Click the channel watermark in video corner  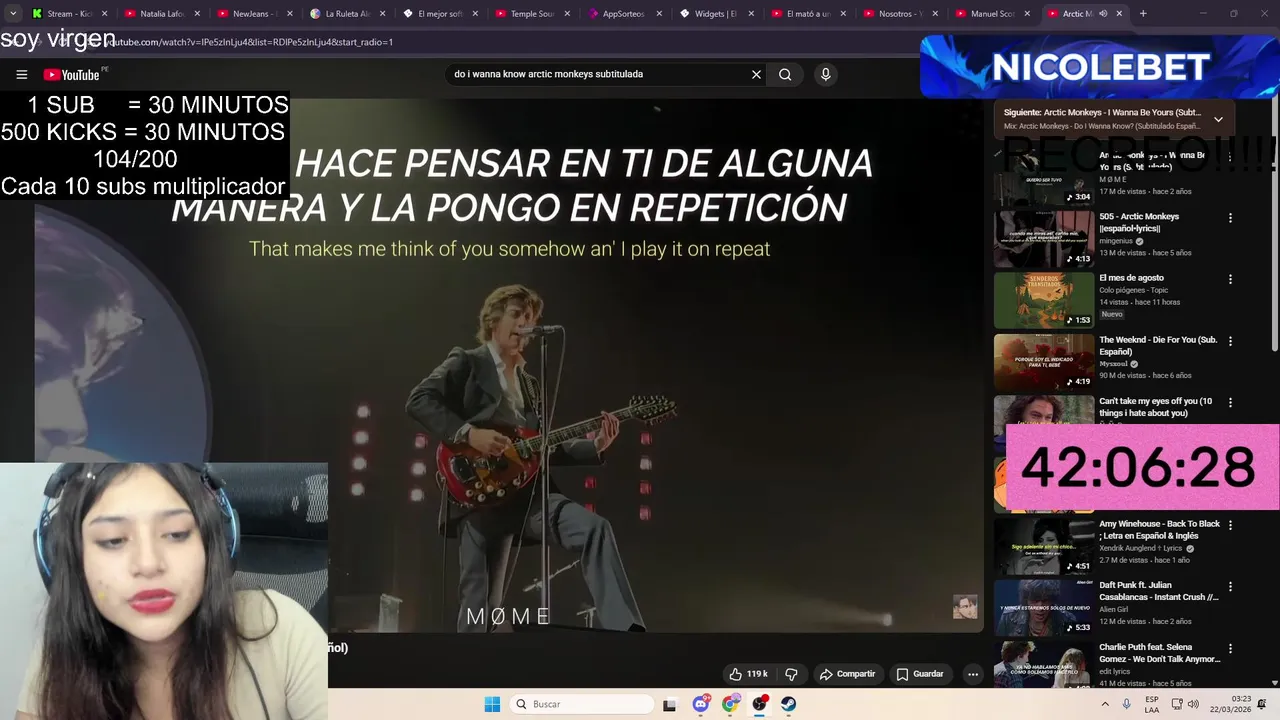click(965, 607)
